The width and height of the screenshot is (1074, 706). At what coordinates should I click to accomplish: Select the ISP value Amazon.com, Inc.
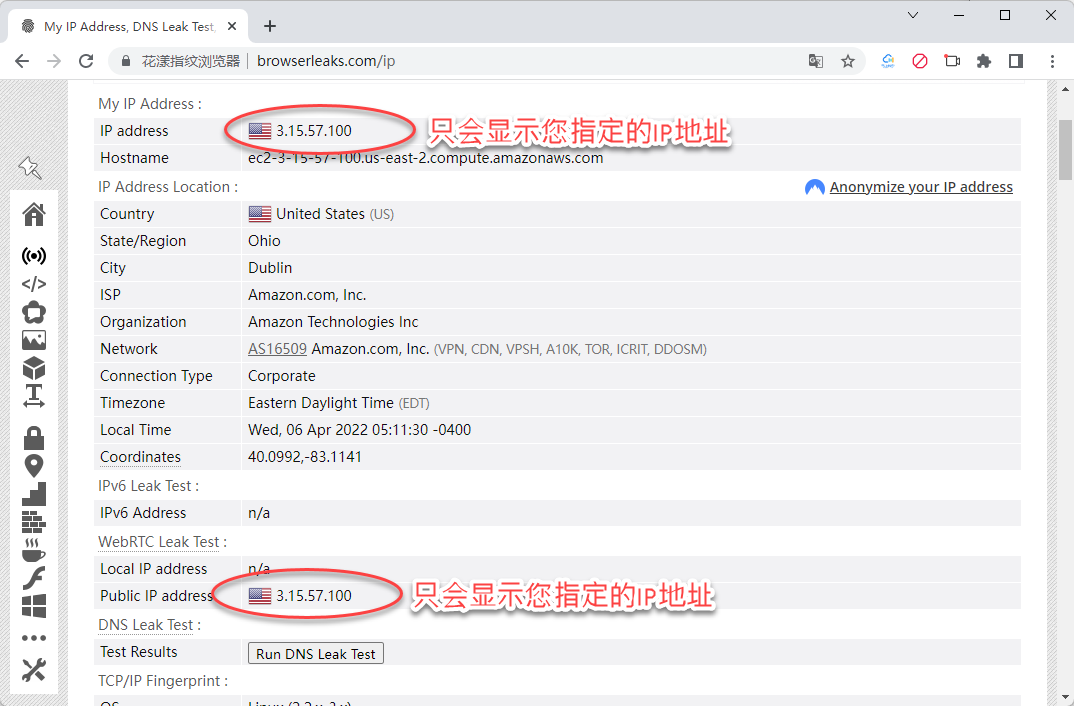[x=307, y=294]
